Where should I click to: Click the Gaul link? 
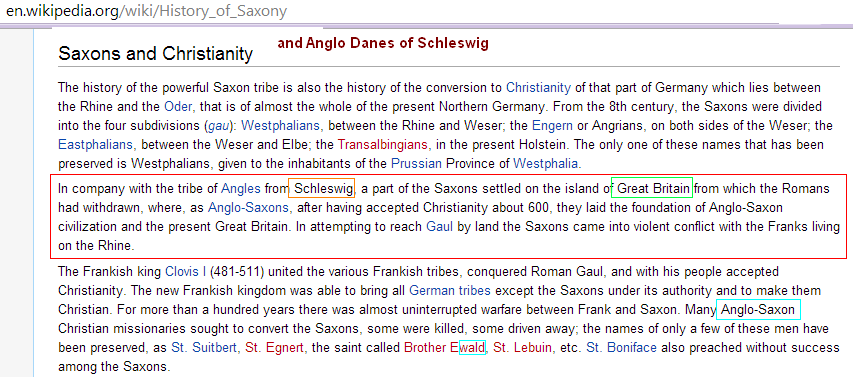440,227
